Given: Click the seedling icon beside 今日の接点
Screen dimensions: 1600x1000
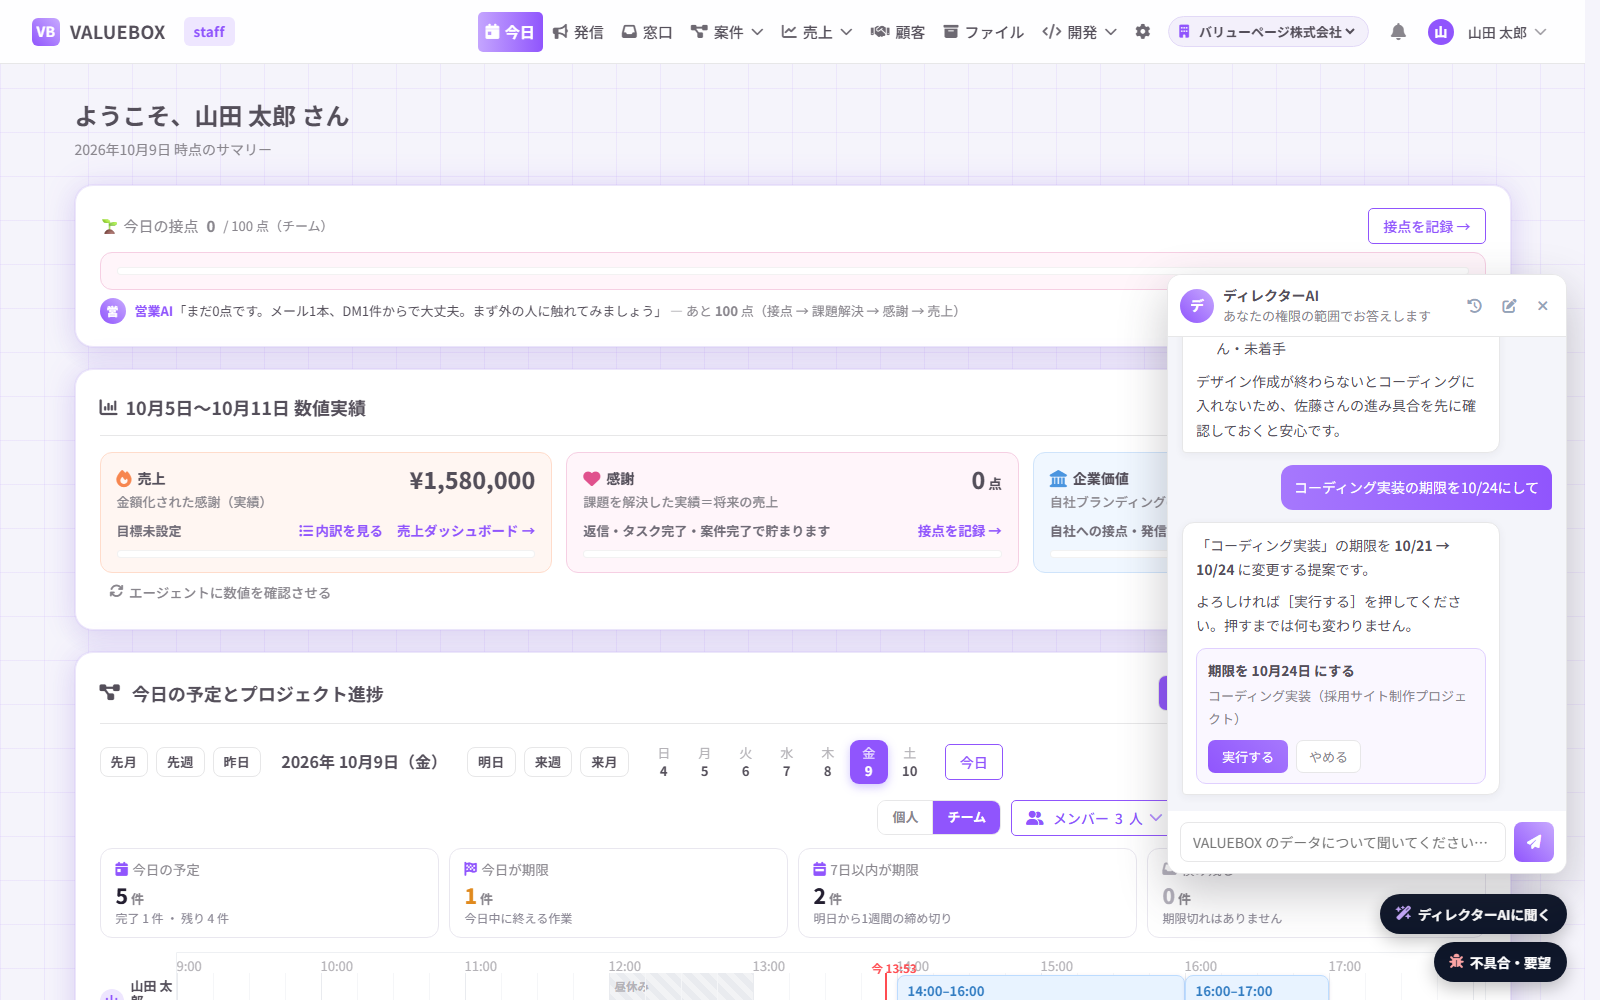Looking at the screenshot, I should (109, 227).
